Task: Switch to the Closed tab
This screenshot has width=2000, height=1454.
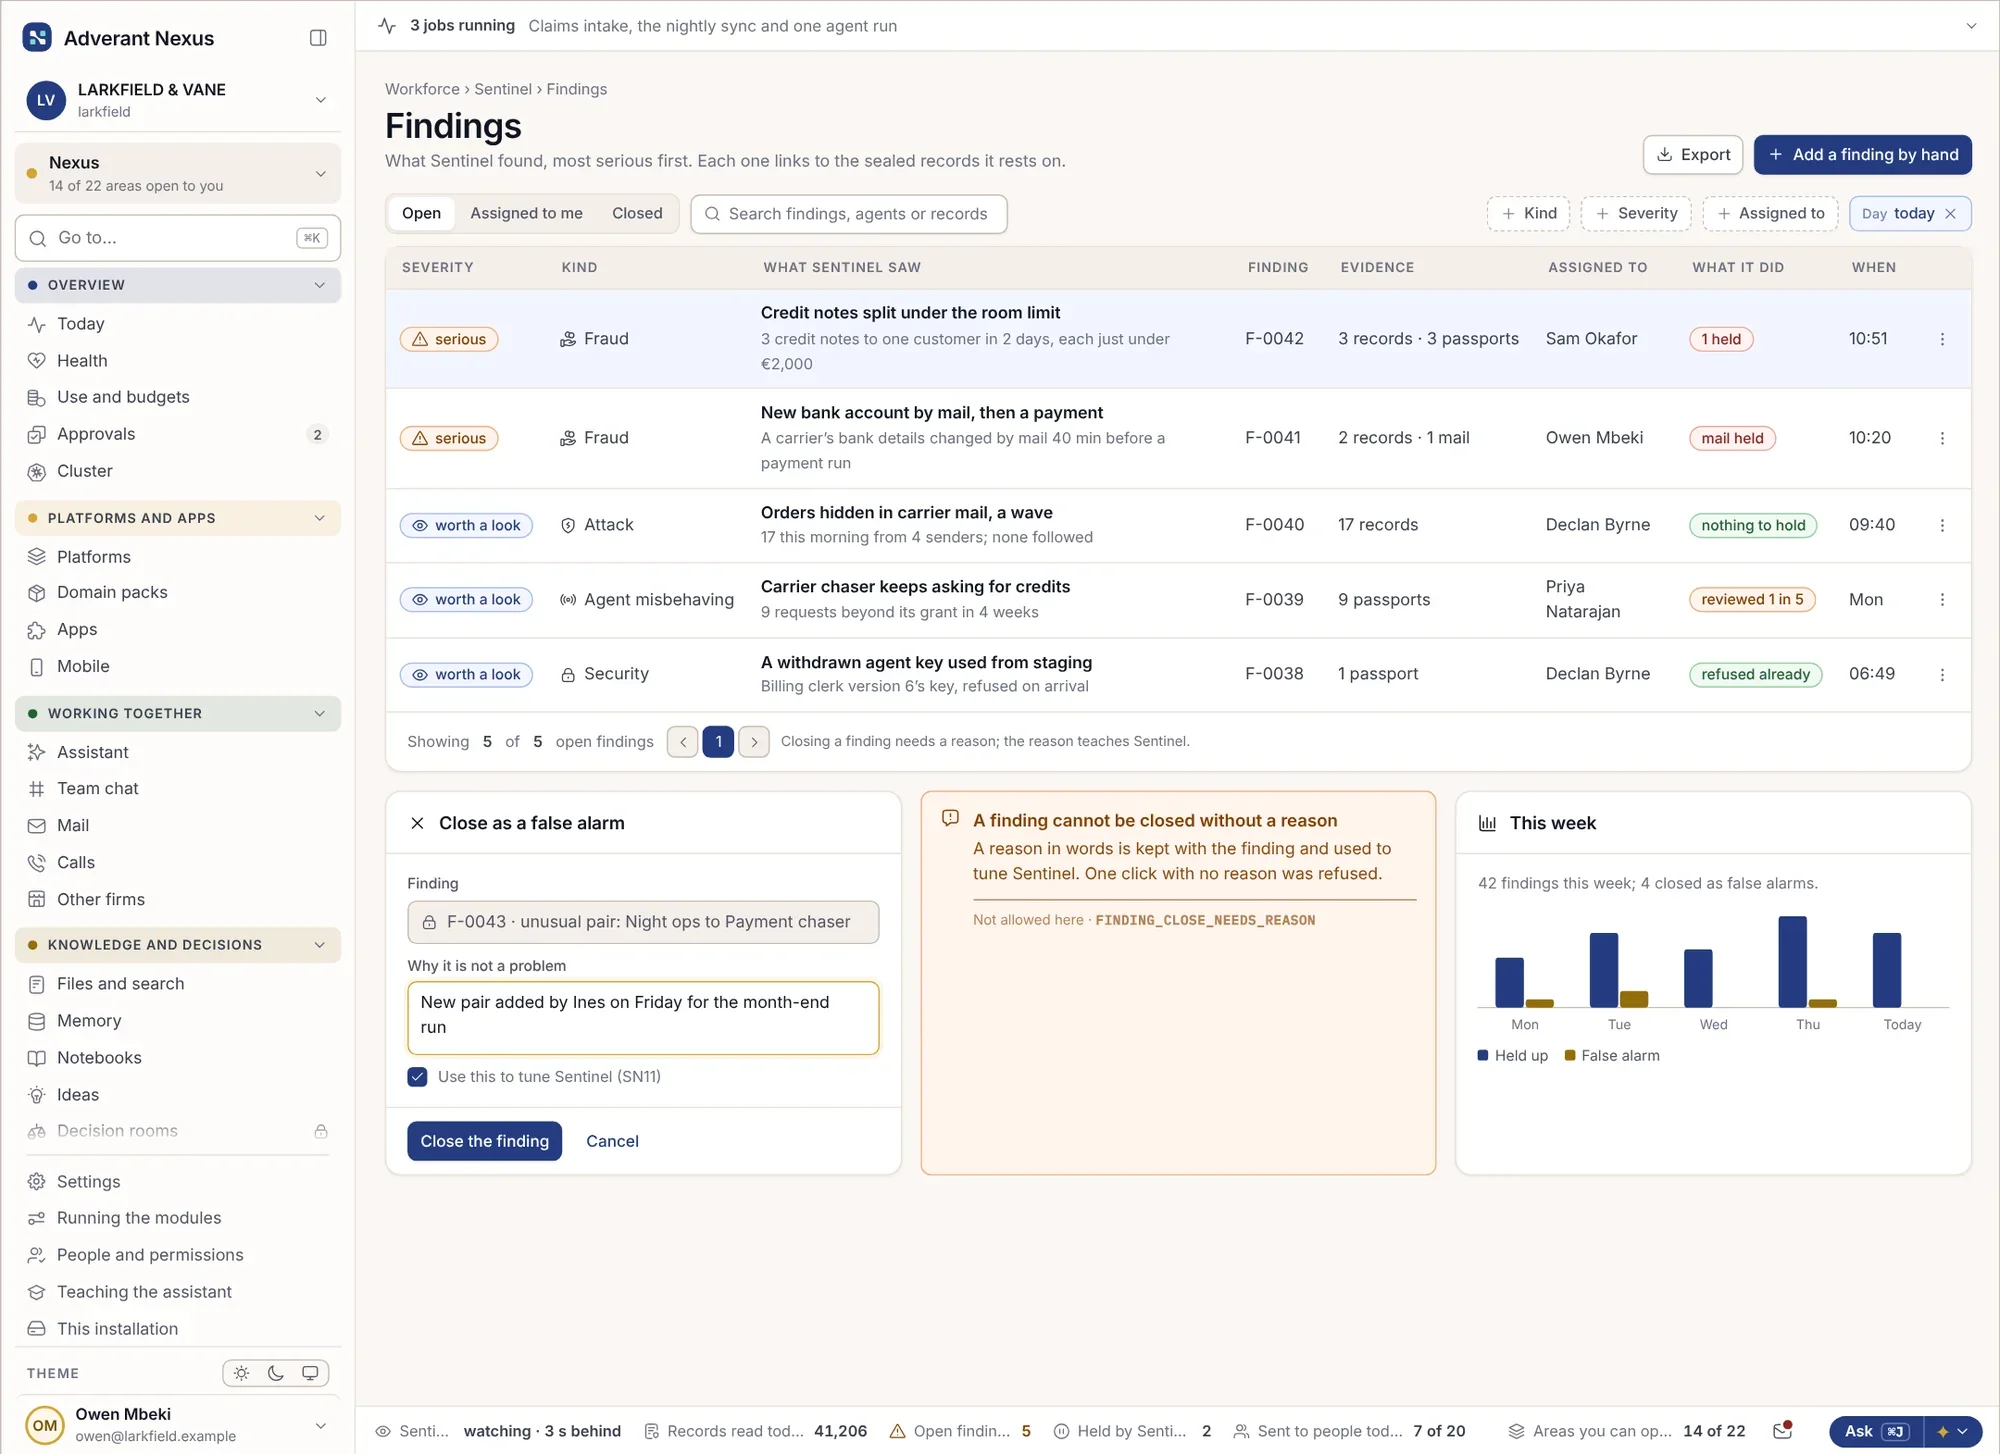Action: 637,214
